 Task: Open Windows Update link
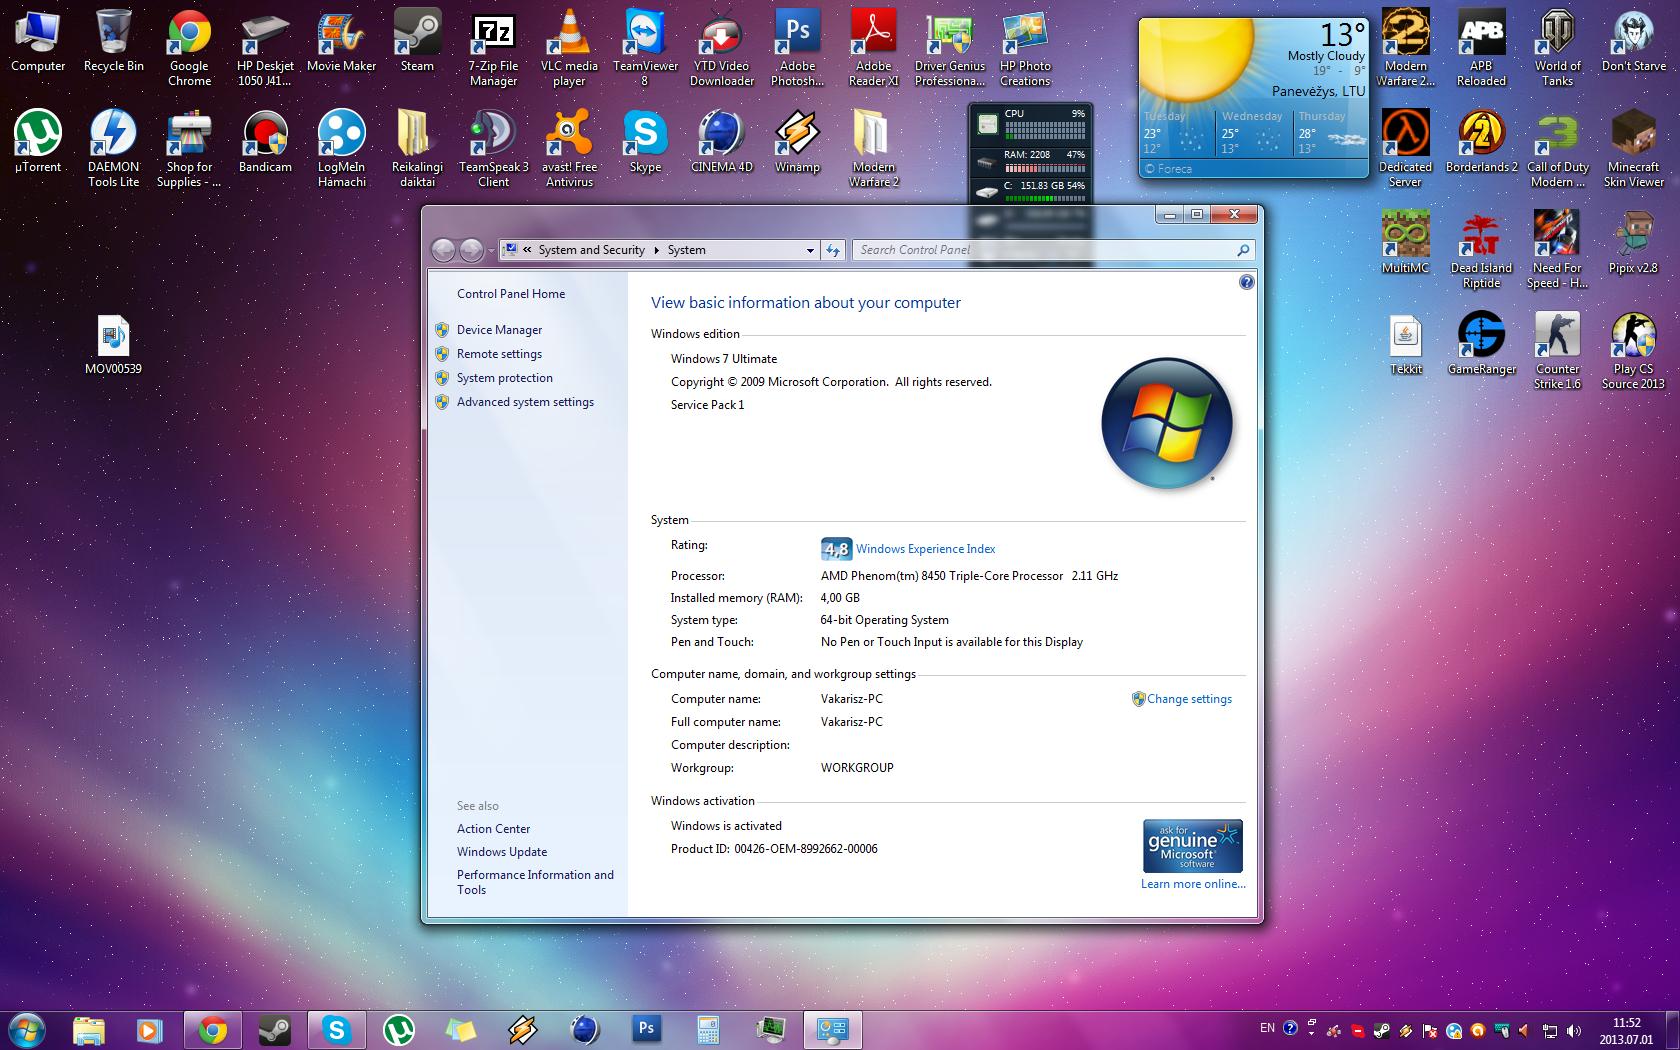[x=502, y=852]
